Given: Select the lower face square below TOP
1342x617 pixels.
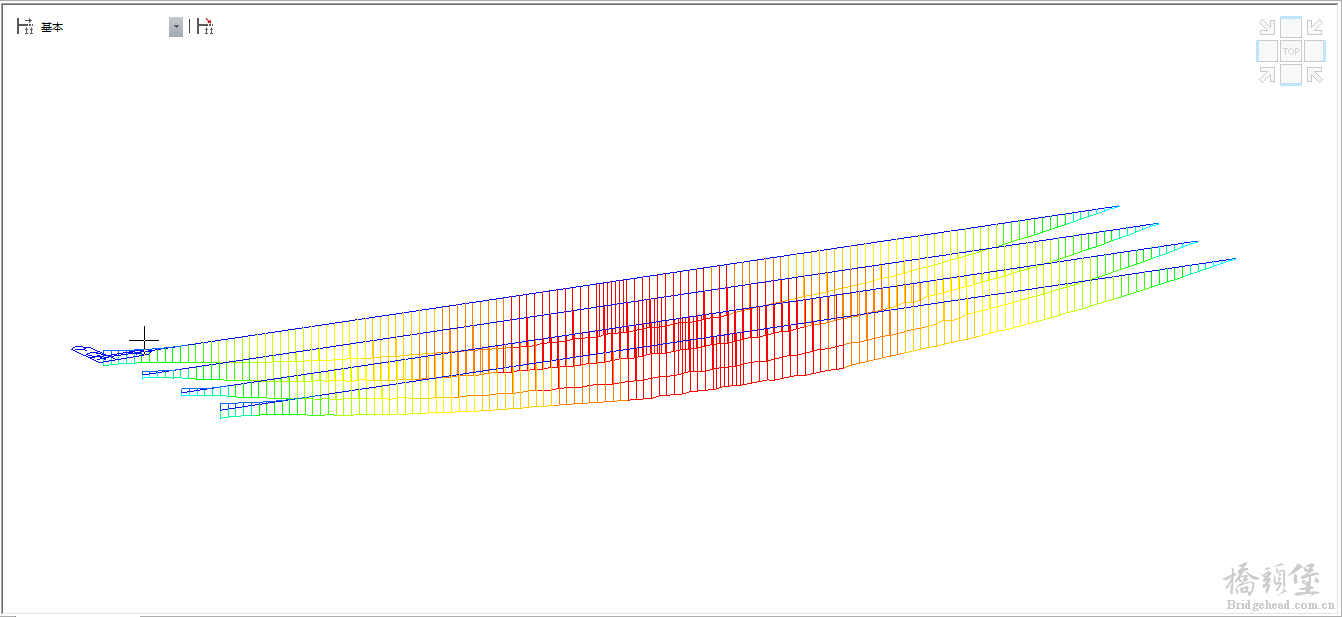Looking at the screenshot, I should point(1291,74).
